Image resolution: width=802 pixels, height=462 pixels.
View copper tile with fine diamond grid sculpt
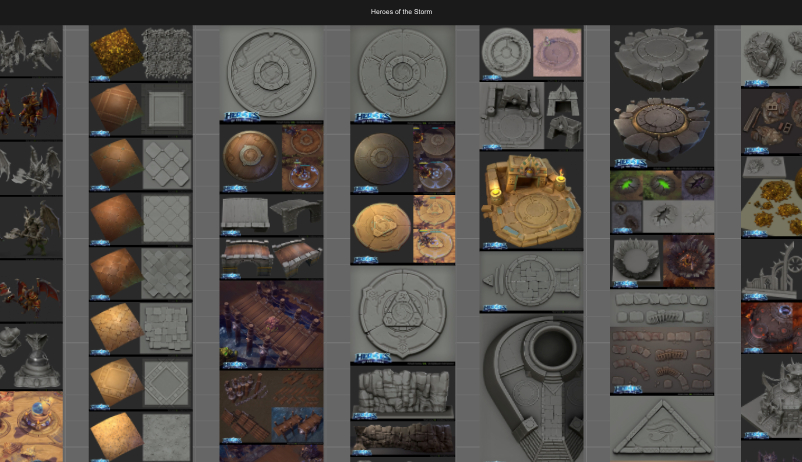pos(141,219)
